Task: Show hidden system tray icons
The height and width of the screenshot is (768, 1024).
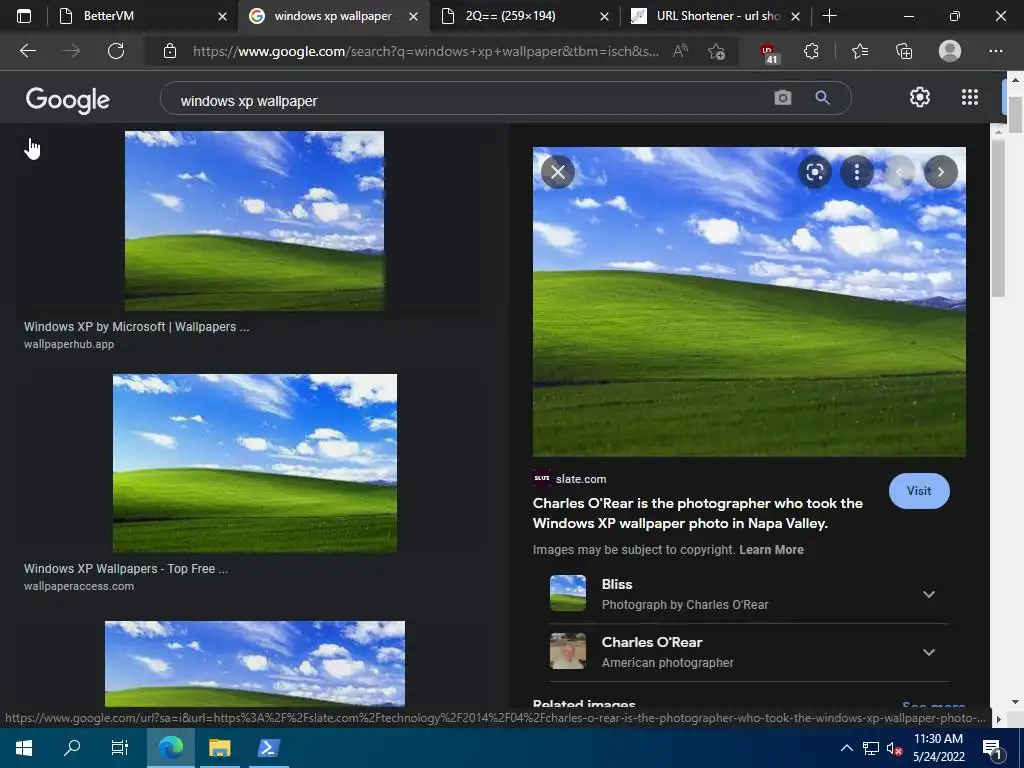Action: (x=846, y=748)
